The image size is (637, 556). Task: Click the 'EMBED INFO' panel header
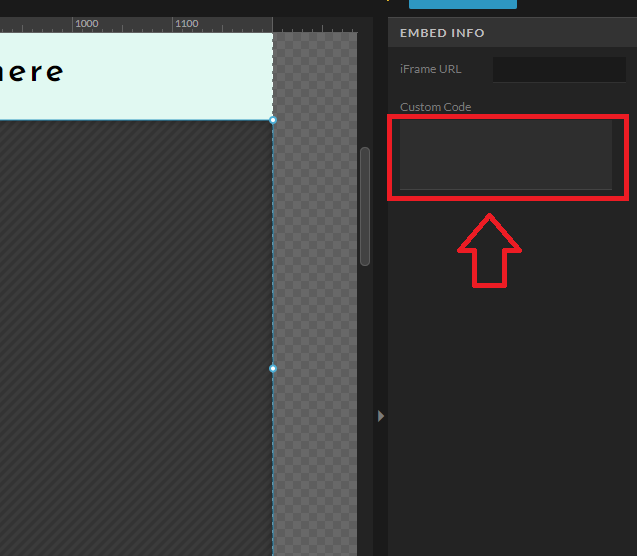[x=512, y=32]
